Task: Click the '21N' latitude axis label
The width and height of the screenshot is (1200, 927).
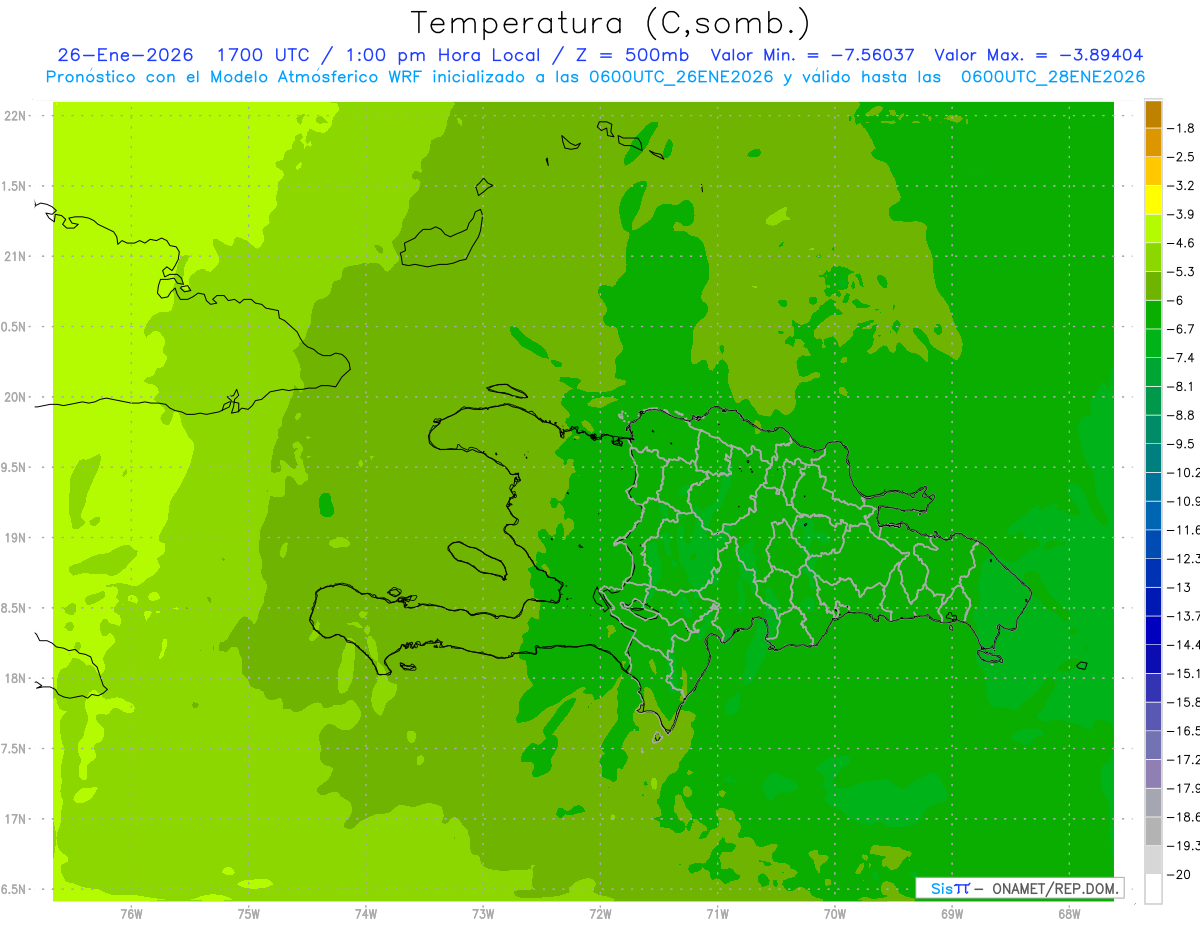Action: [16, 256]
